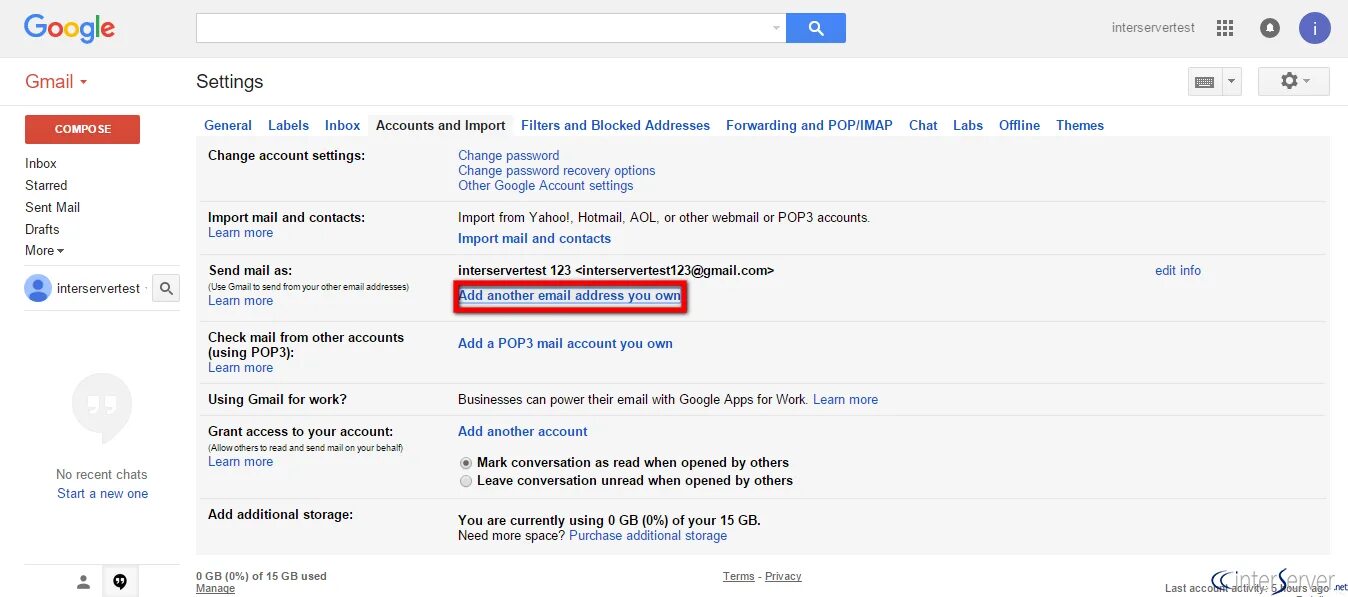Click Learn more about Google Apps for Work
The image size is (1348, 597).
pos(845,399)
